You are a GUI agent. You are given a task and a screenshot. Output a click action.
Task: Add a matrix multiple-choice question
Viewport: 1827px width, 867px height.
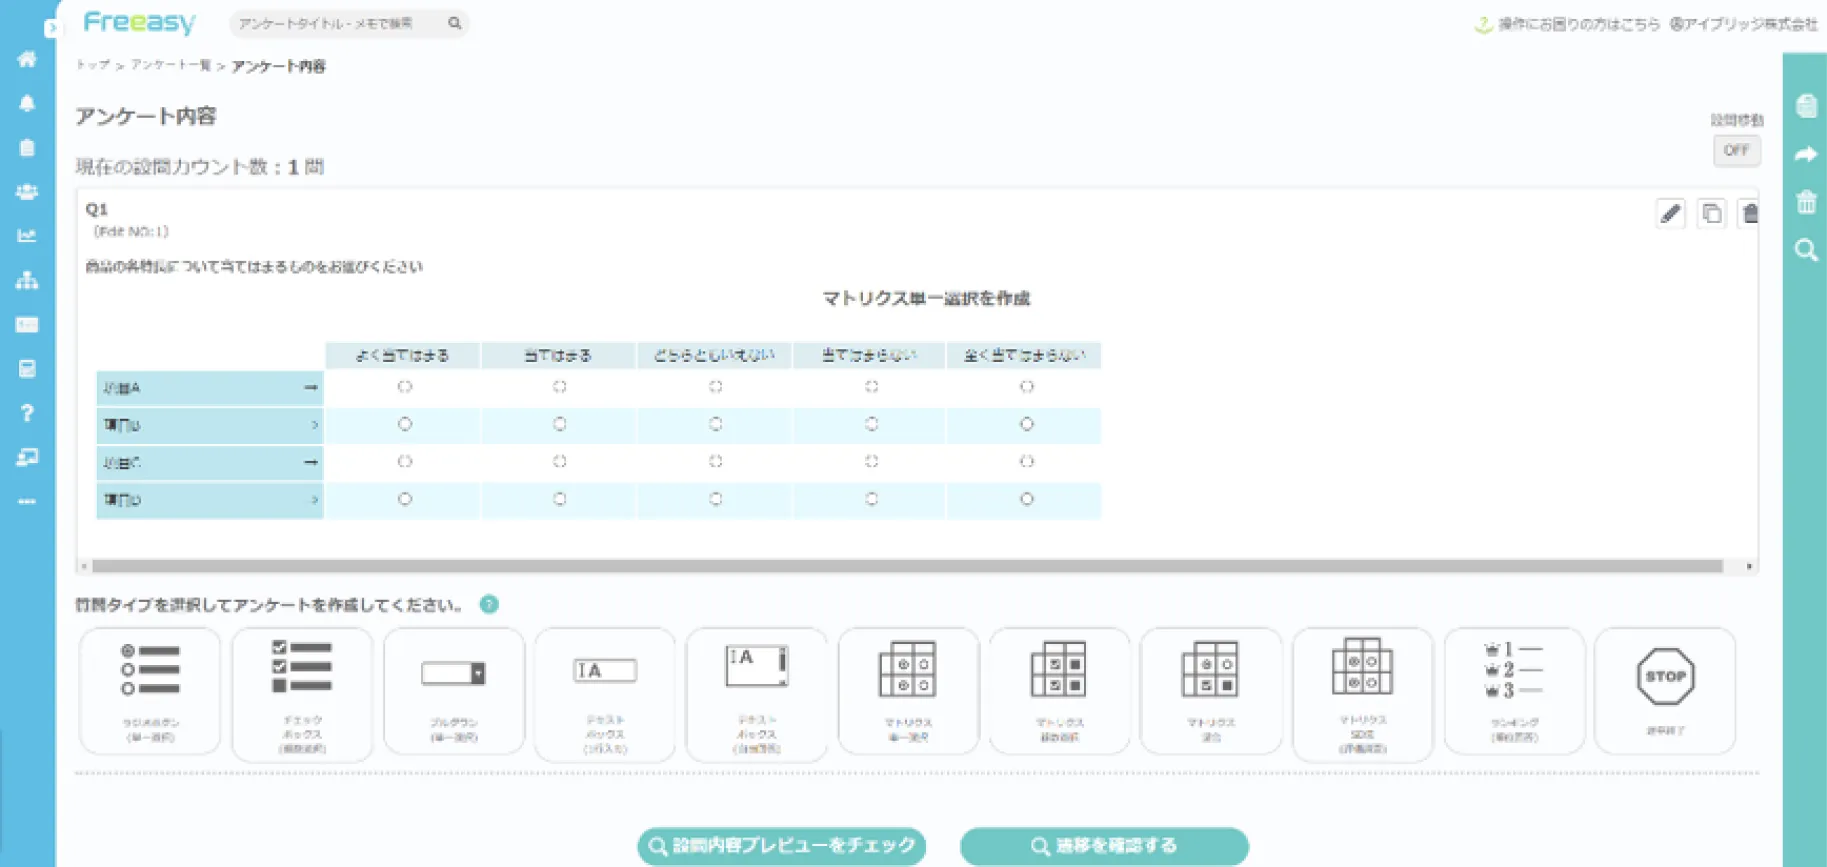(x=1059, y=691)
